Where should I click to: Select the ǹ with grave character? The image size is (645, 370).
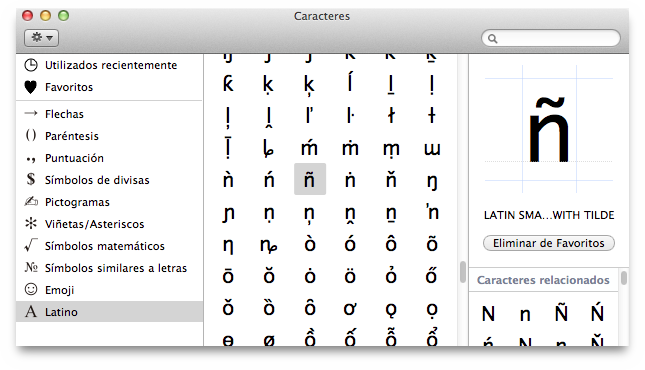228,179
